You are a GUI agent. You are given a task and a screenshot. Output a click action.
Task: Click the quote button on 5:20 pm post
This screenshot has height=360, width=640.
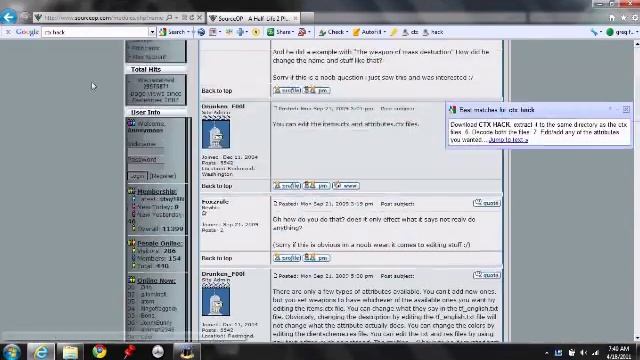(487, 275)
